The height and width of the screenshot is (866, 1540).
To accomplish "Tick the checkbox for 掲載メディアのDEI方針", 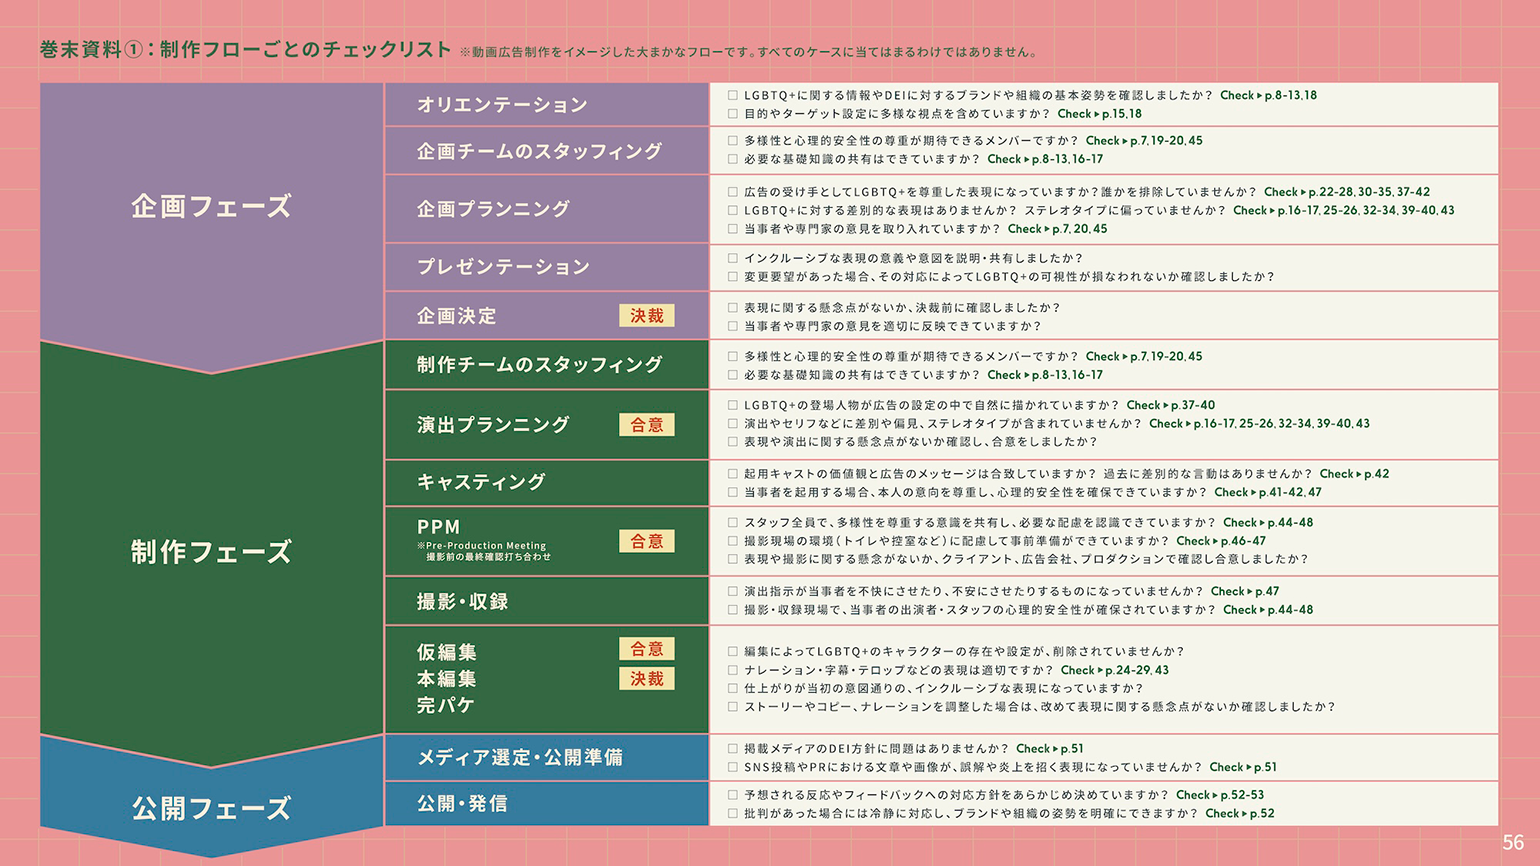I will (x=733, y=749).
